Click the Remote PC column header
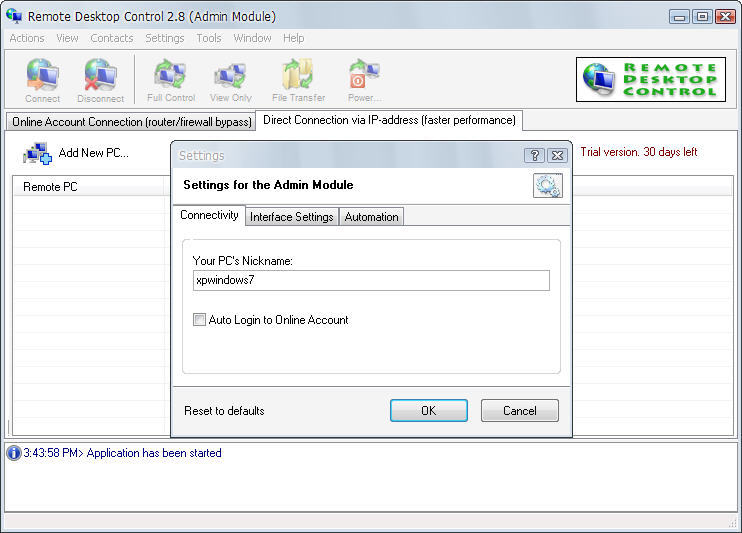This screenshot has width=742, height=533. coord(90,187)
